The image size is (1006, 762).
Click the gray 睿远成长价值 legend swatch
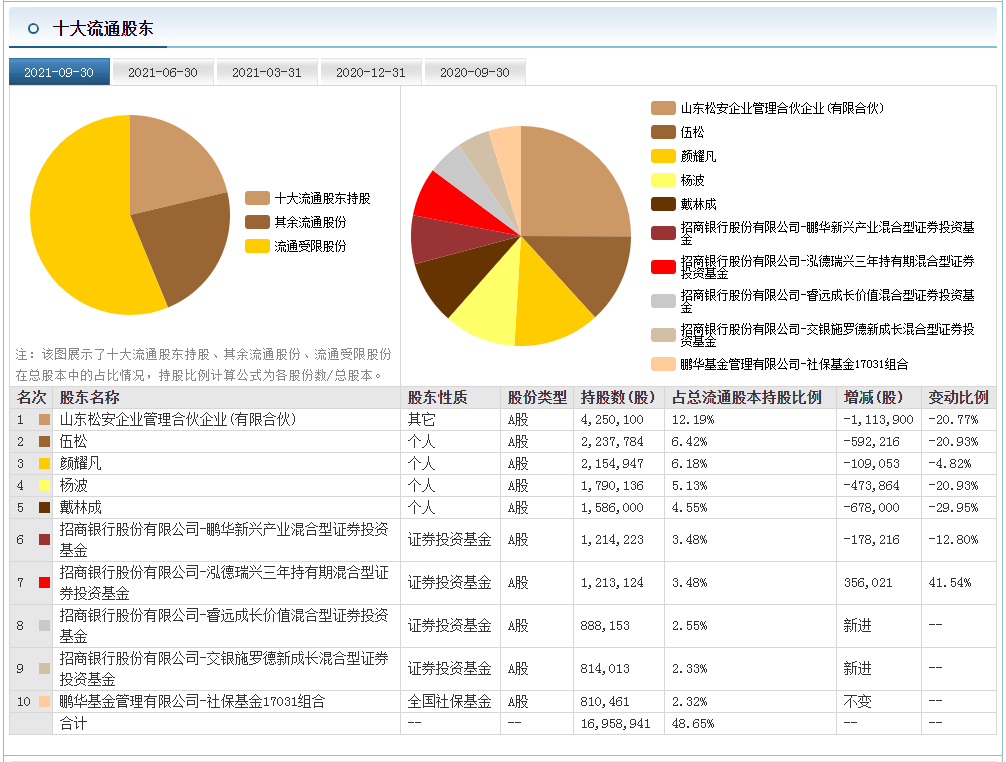[x=663, y=301]
